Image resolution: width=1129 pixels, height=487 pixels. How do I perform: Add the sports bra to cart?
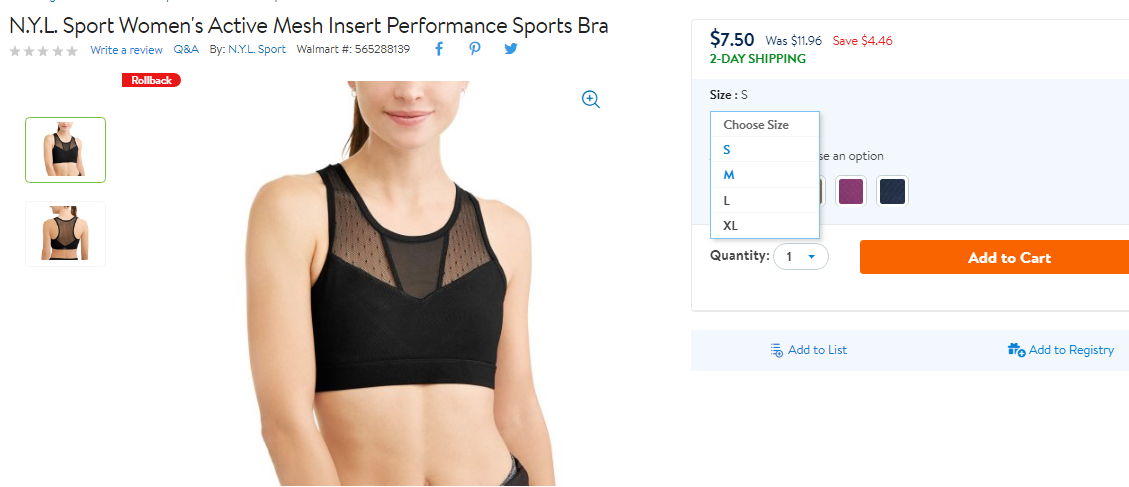tap(994, 257)
